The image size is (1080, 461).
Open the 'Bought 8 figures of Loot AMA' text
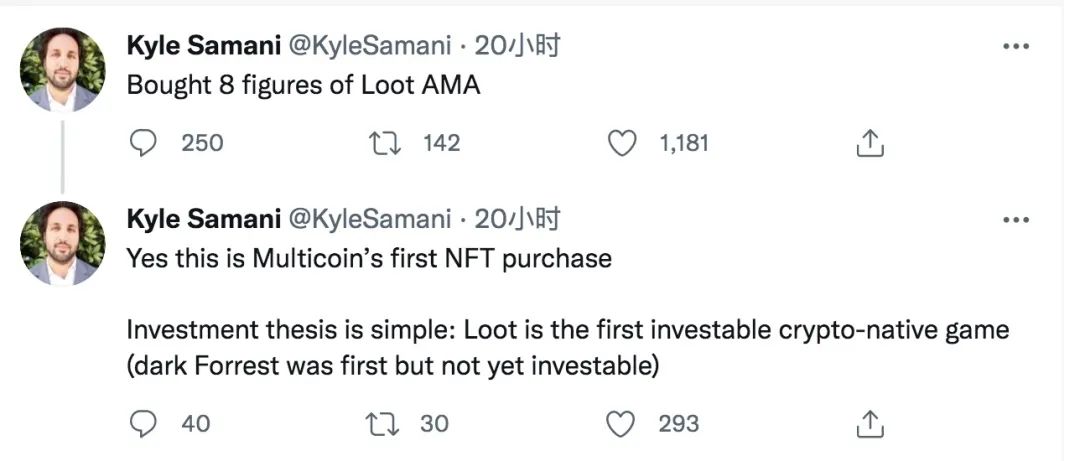[303, 86]
